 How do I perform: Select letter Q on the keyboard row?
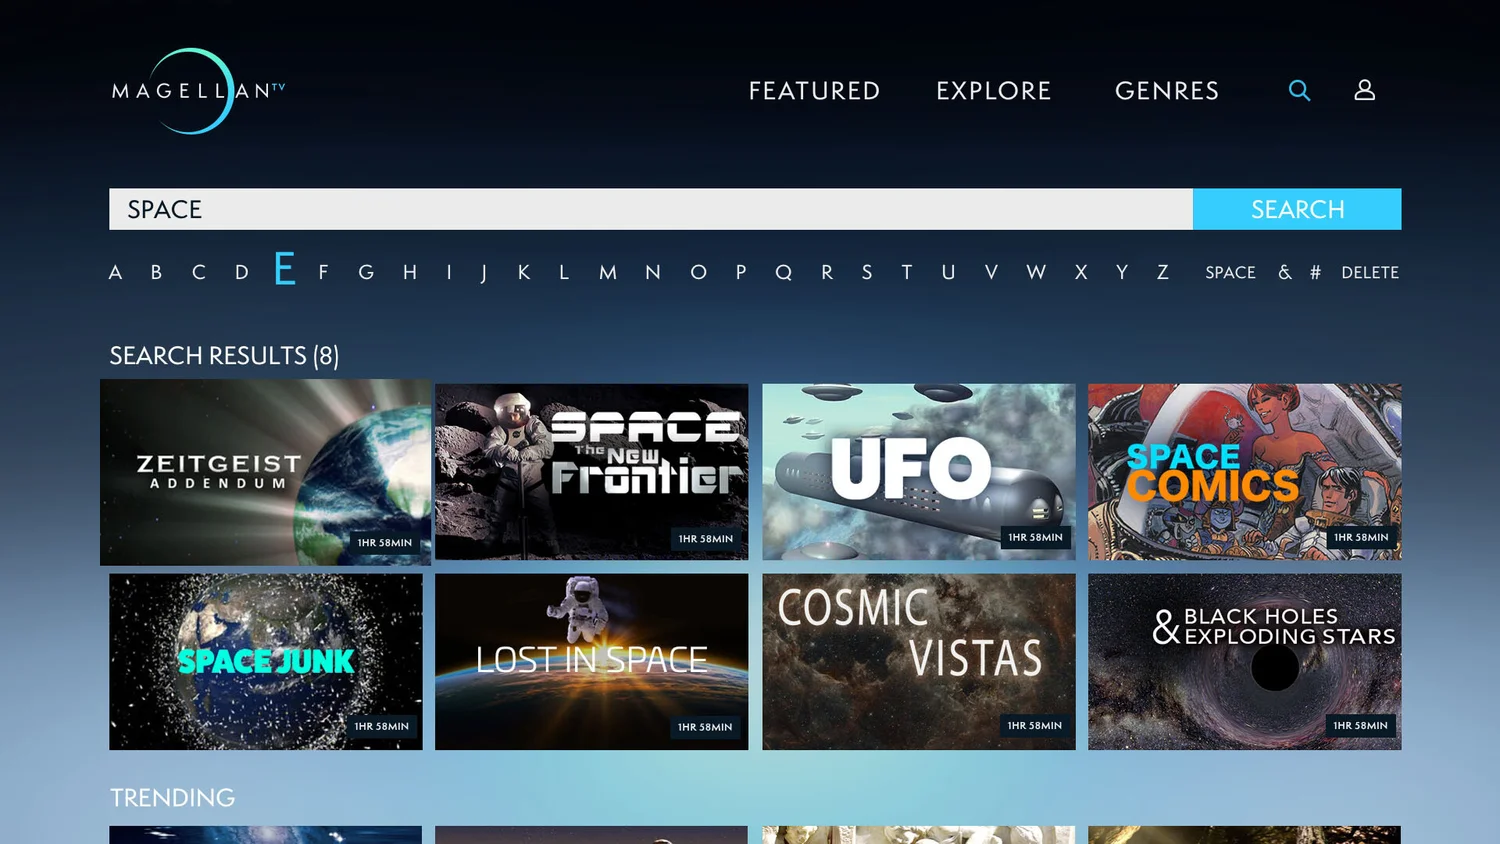click(784, 272)
